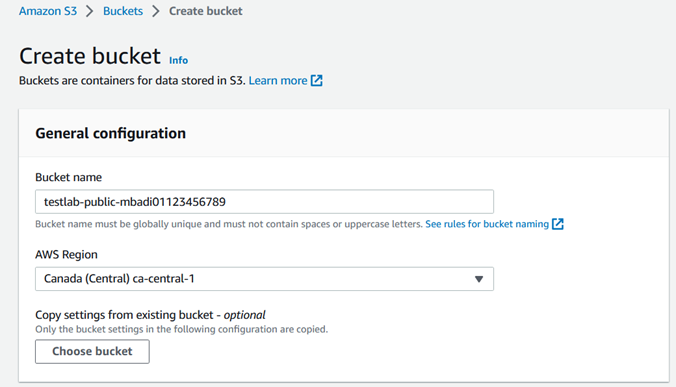Open the Info link next to Create bucket
The width and height of the screenshot is (676, 387).
point(178,60)
